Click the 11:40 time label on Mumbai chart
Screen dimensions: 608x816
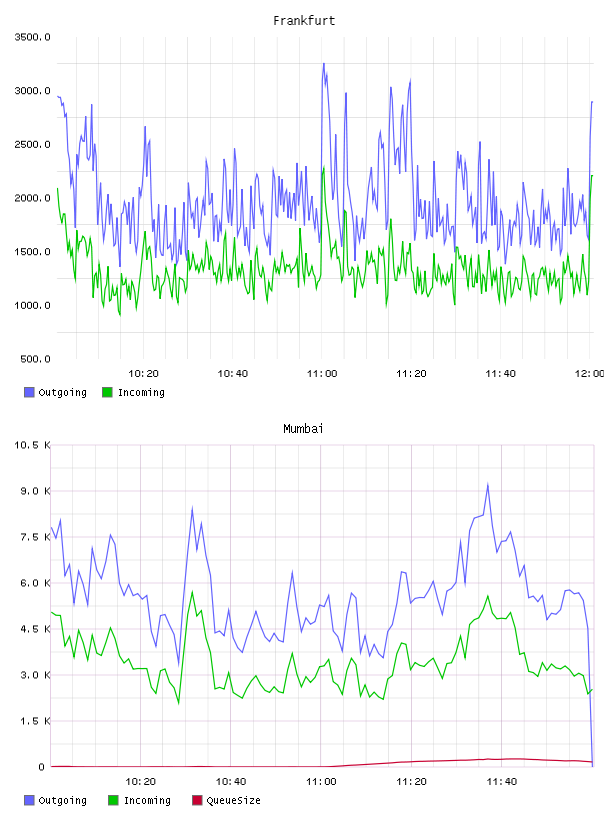point(502,781)
